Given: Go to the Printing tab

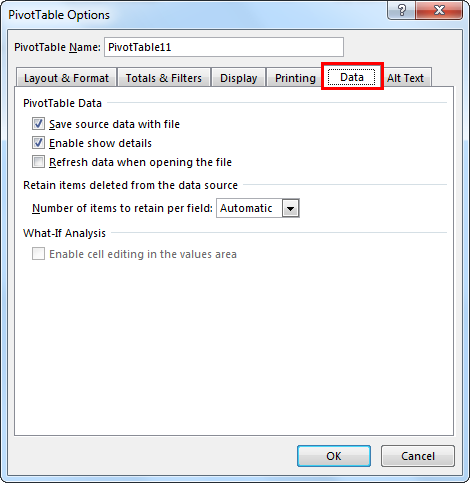Looking at the screenshot, I should click(x=295, y=78).
